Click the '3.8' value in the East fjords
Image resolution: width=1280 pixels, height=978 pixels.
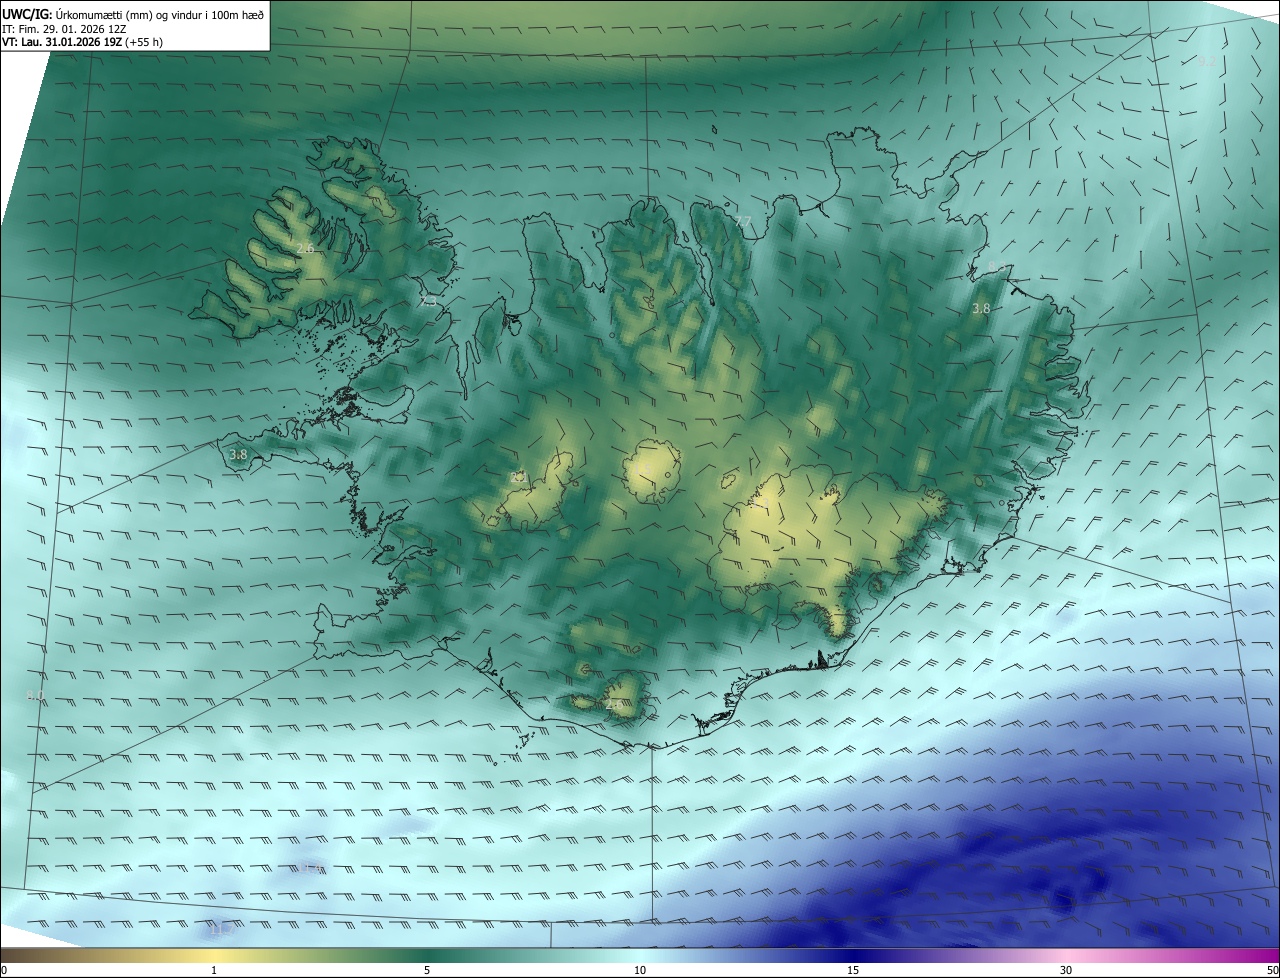pyautogui.click(x=981, y=309)
